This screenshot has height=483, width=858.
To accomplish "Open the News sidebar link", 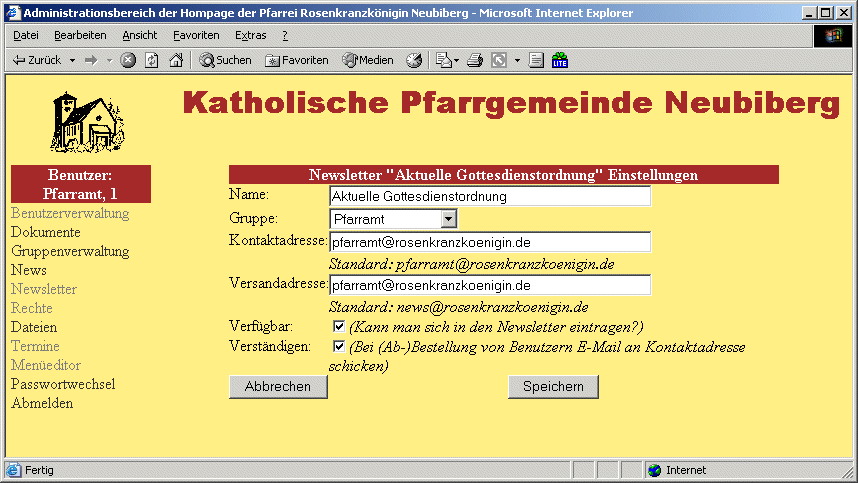I will click(29, 270).
